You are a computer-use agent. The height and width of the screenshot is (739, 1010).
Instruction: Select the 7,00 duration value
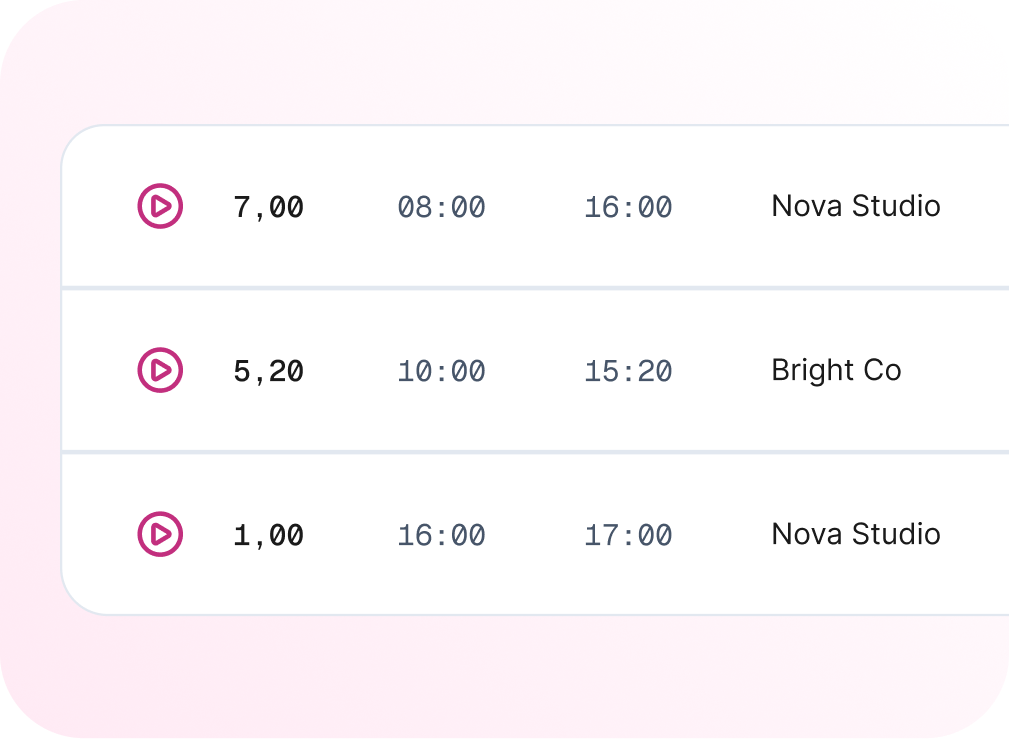click(x=269, y=207)
